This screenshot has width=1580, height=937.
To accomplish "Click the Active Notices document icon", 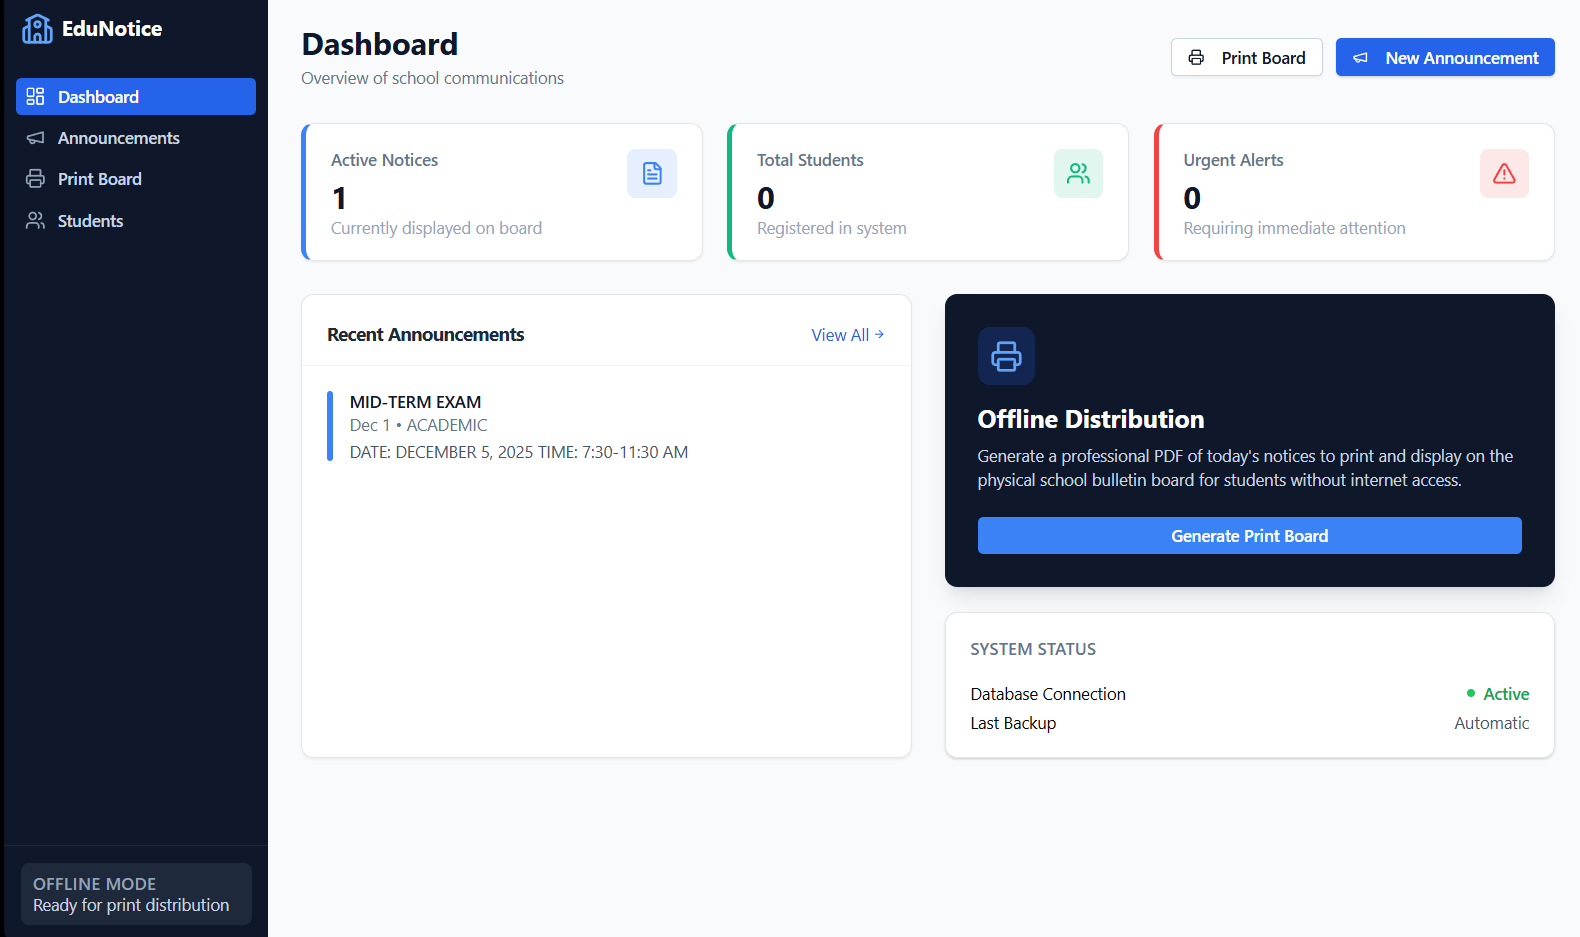I will (652, 174).
